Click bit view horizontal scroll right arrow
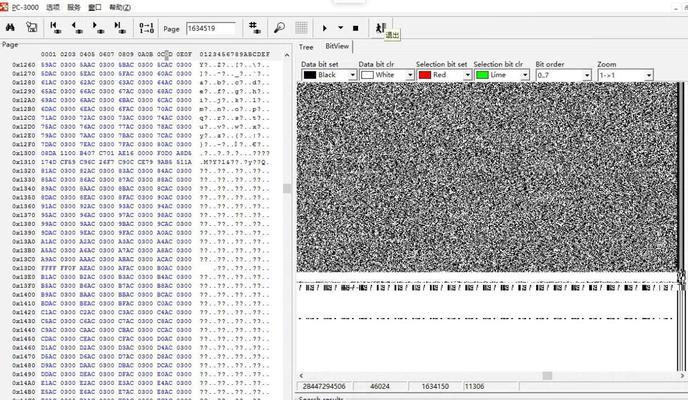The image size is (688, 400). click(682, 375)
